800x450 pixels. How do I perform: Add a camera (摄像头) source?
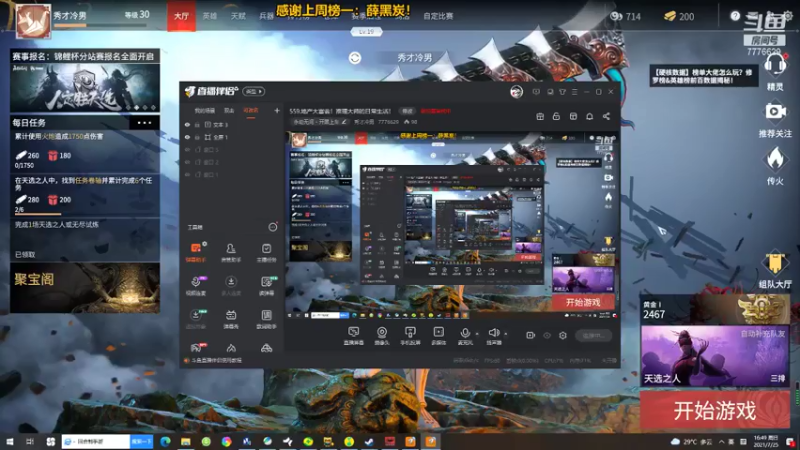(382, 336)
